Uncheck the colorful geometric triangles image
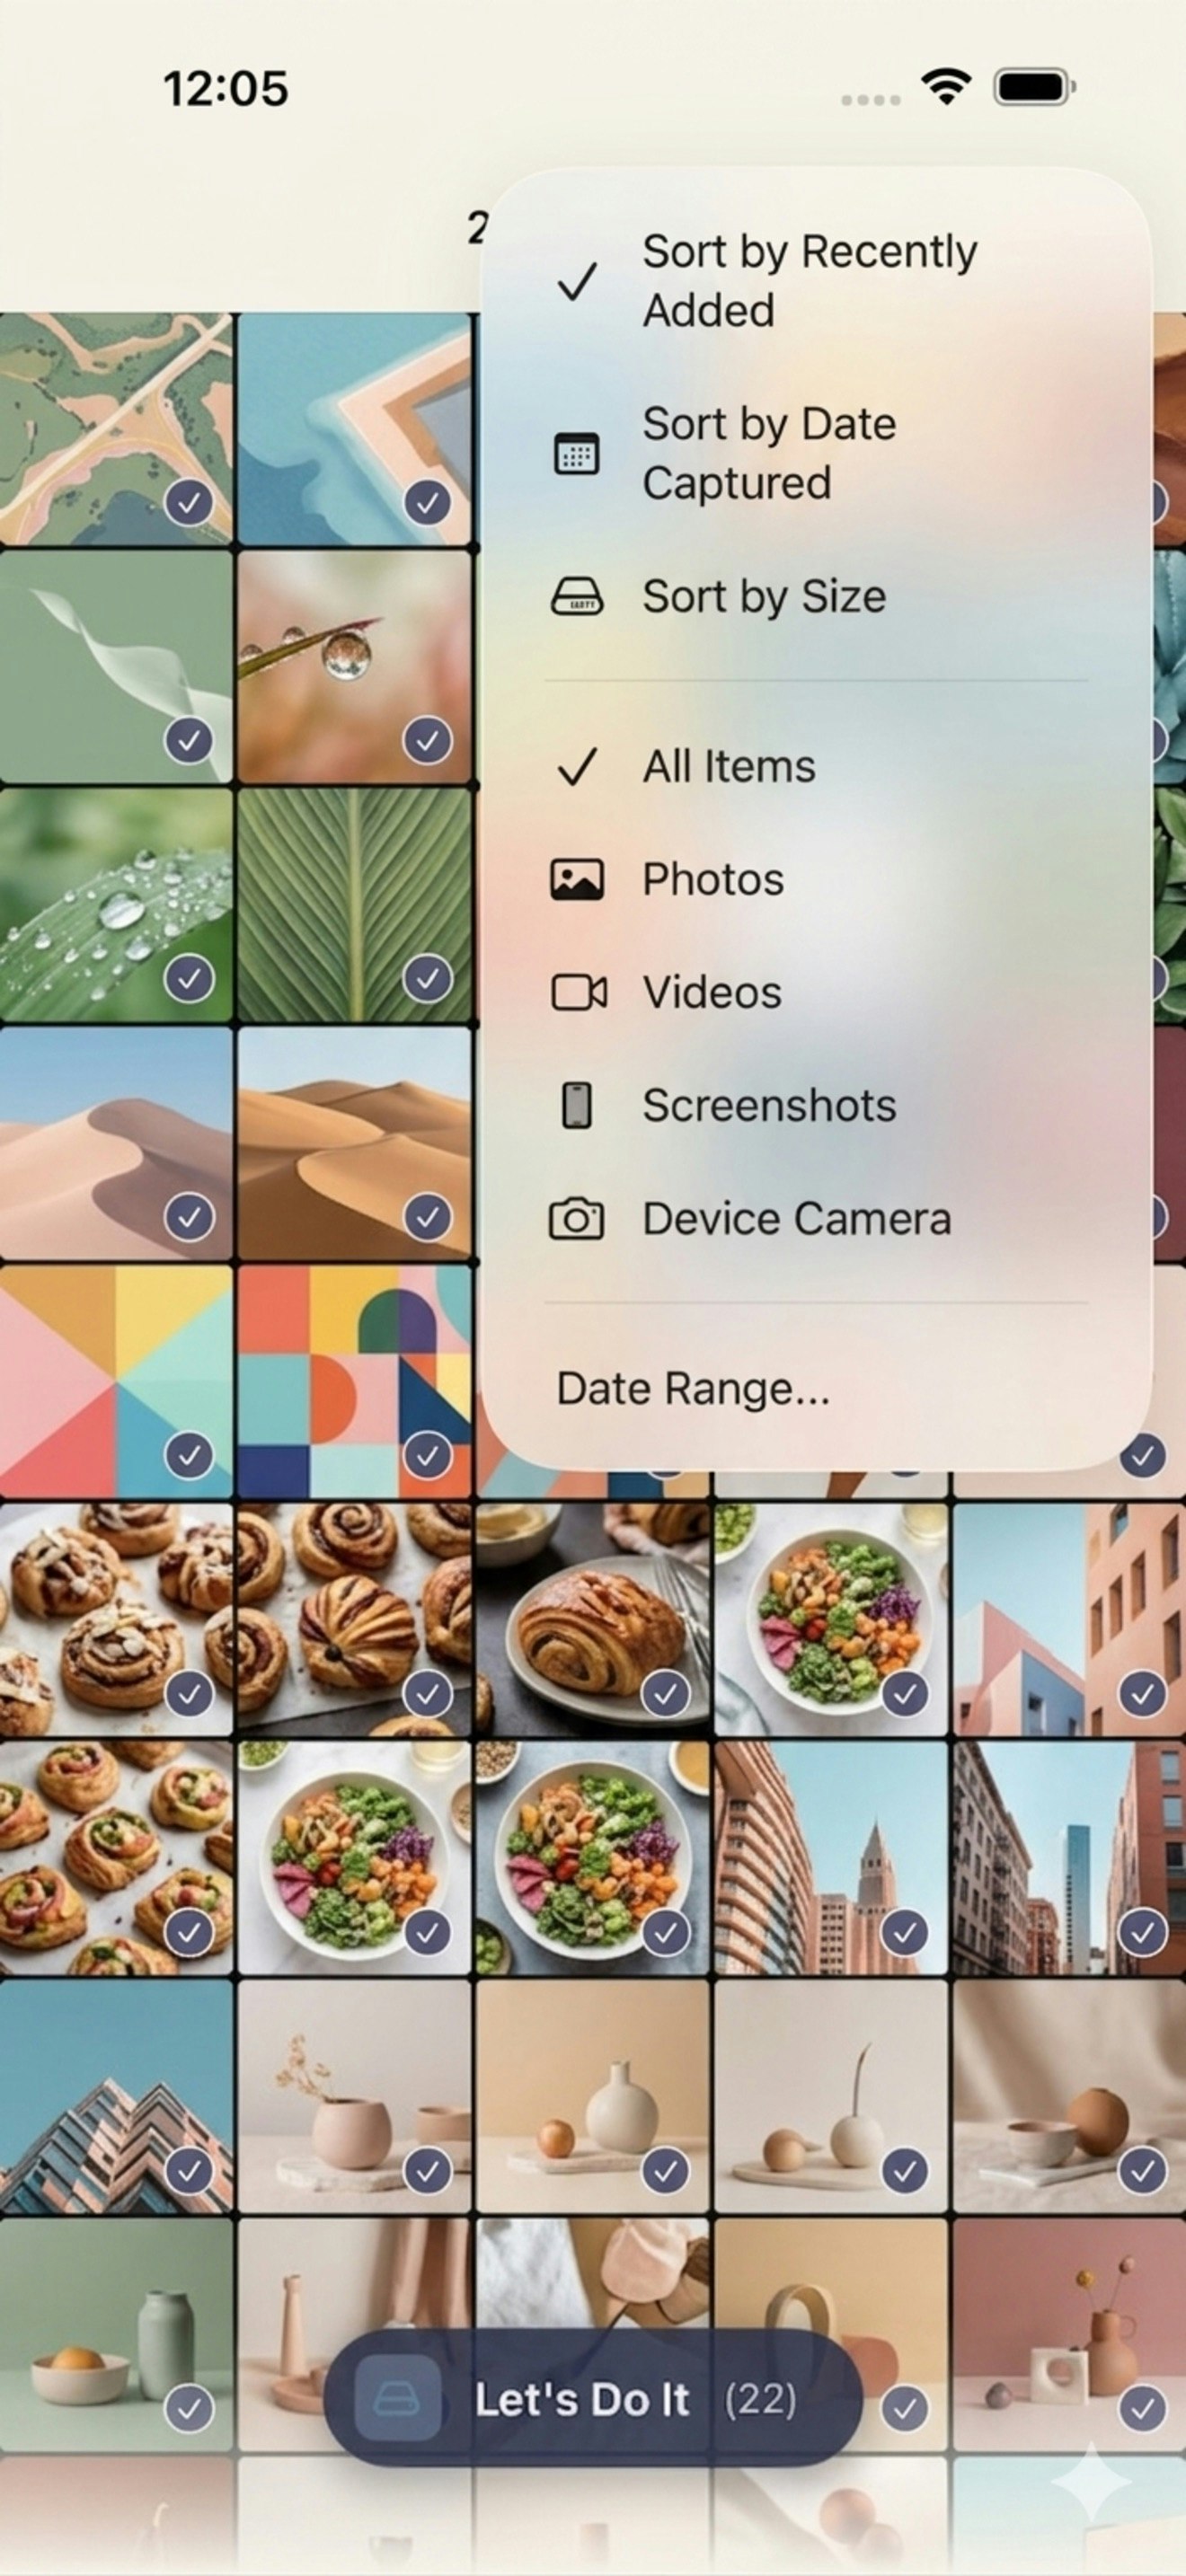This screenshot has height=2576, width=1186. coord(190,1456)
